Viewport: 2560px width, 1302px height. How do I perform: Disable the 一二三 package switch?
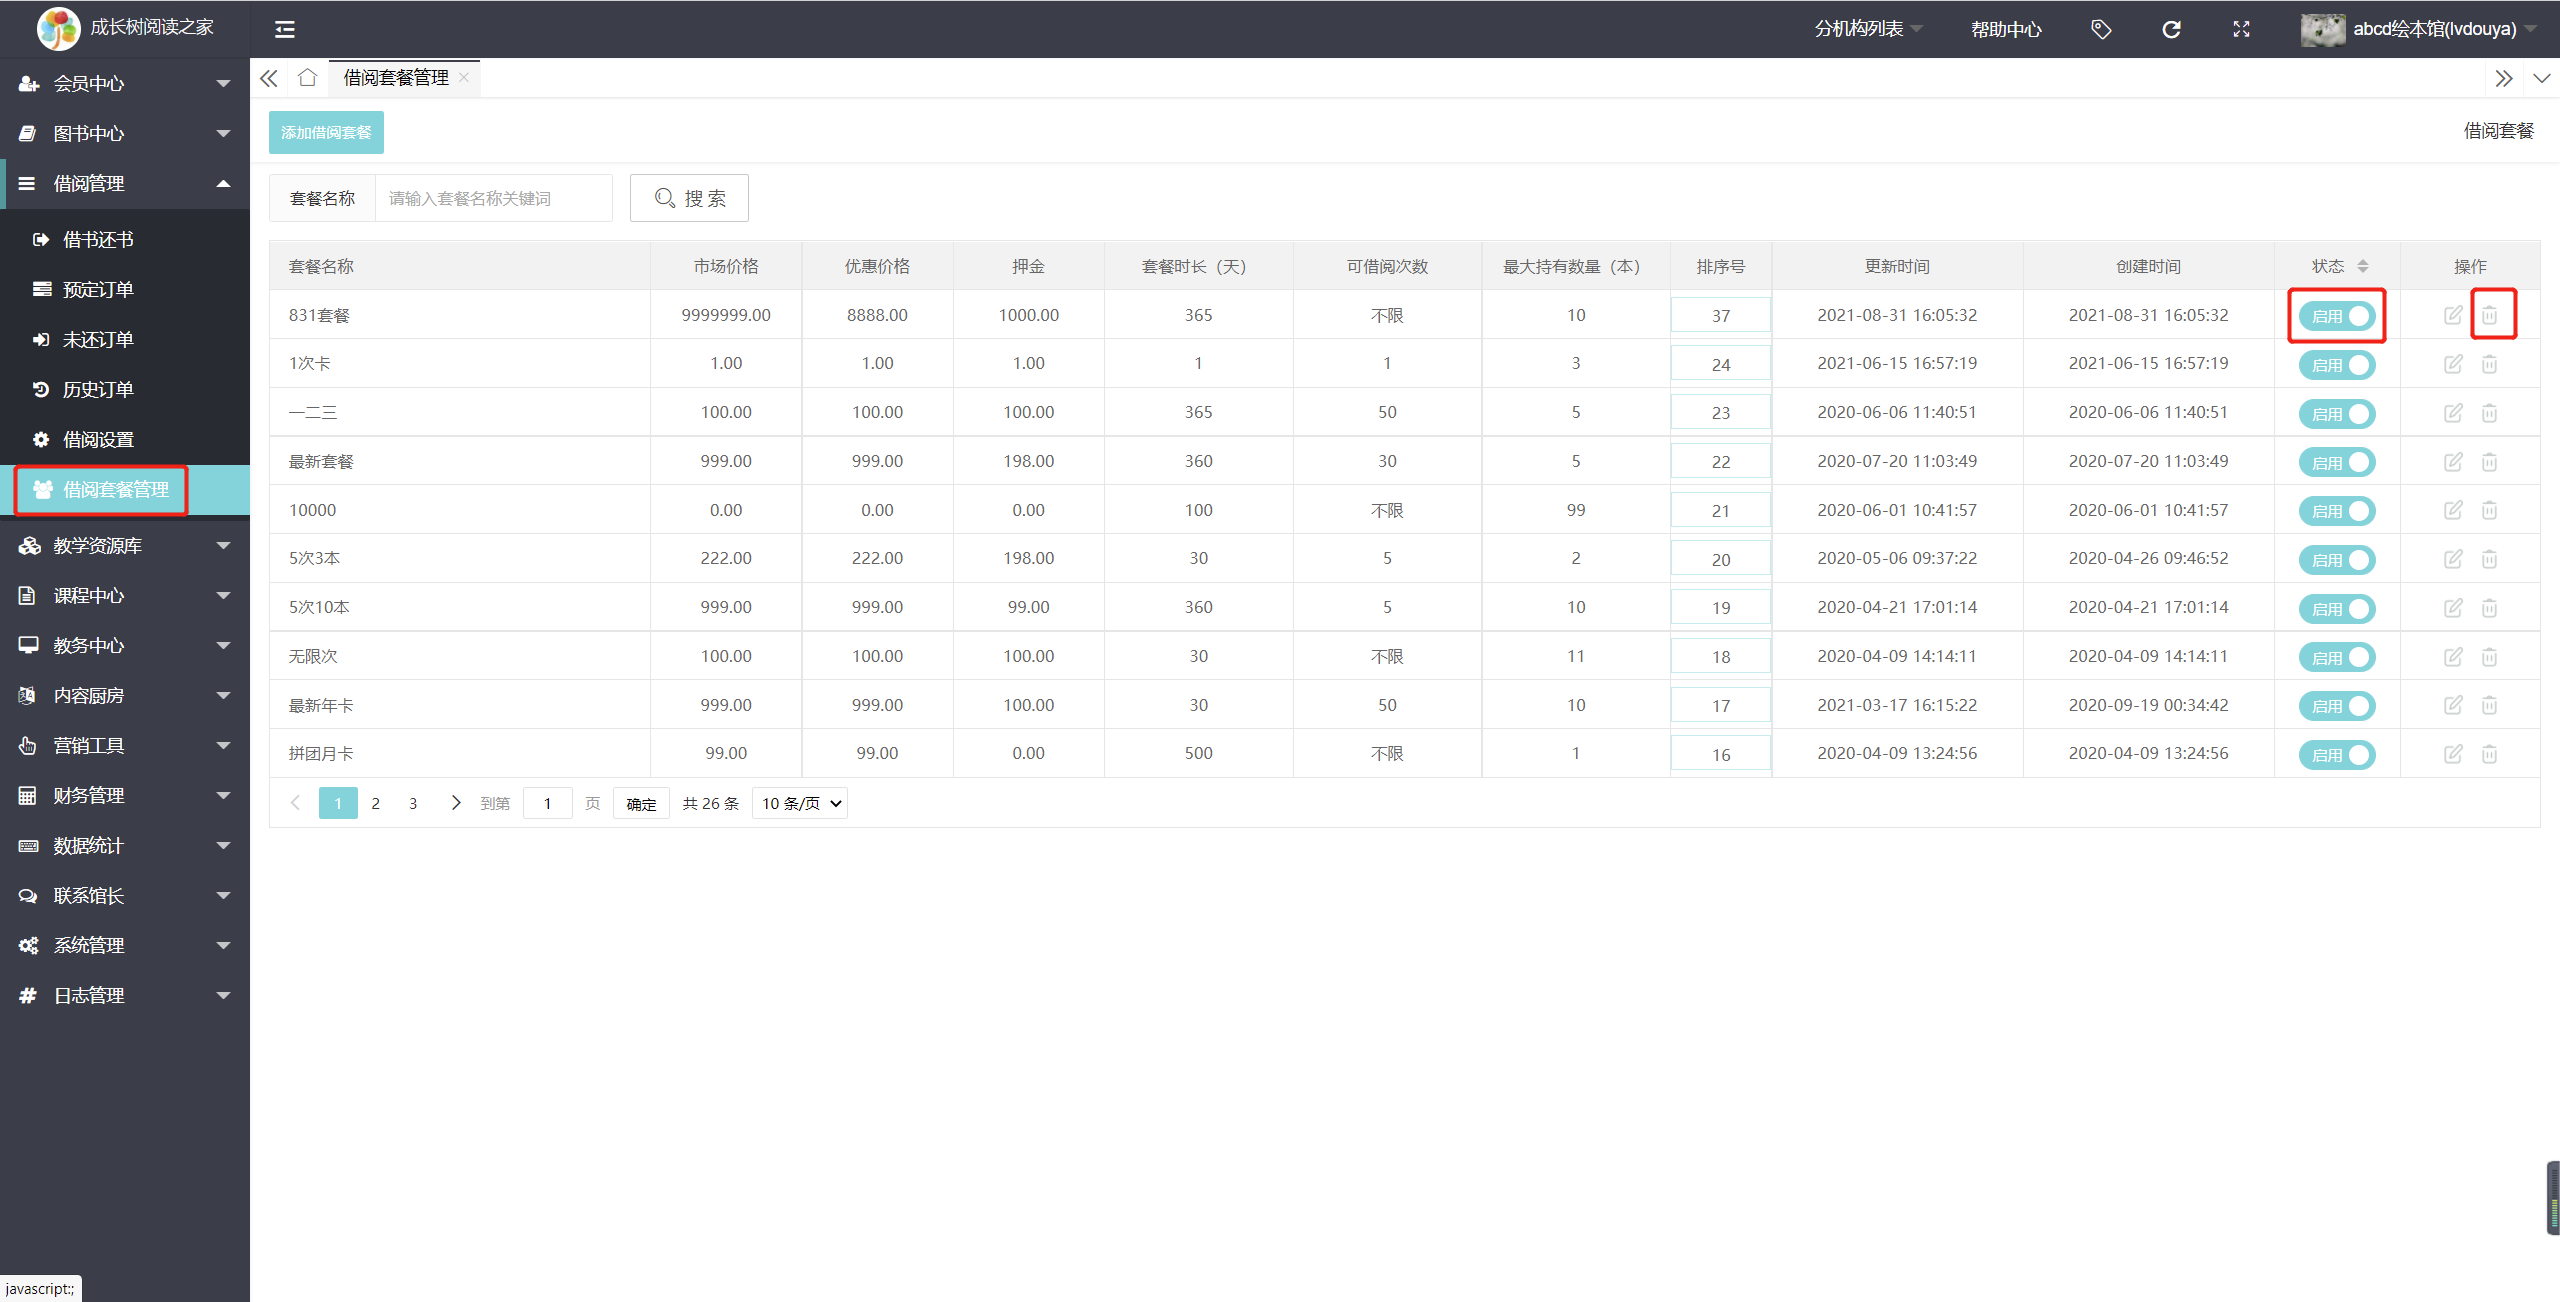click(x=2337, y=413)
